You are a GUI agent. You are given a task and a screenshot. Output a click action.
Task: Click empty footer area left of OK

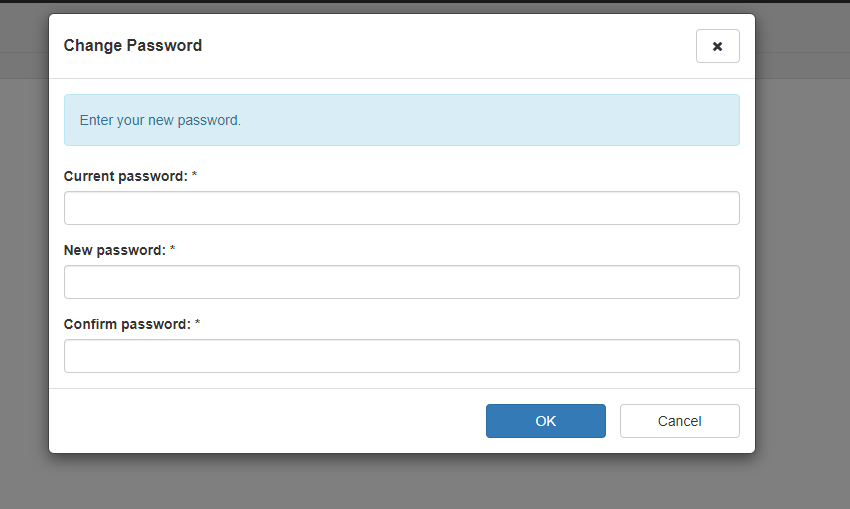[260, 421]
